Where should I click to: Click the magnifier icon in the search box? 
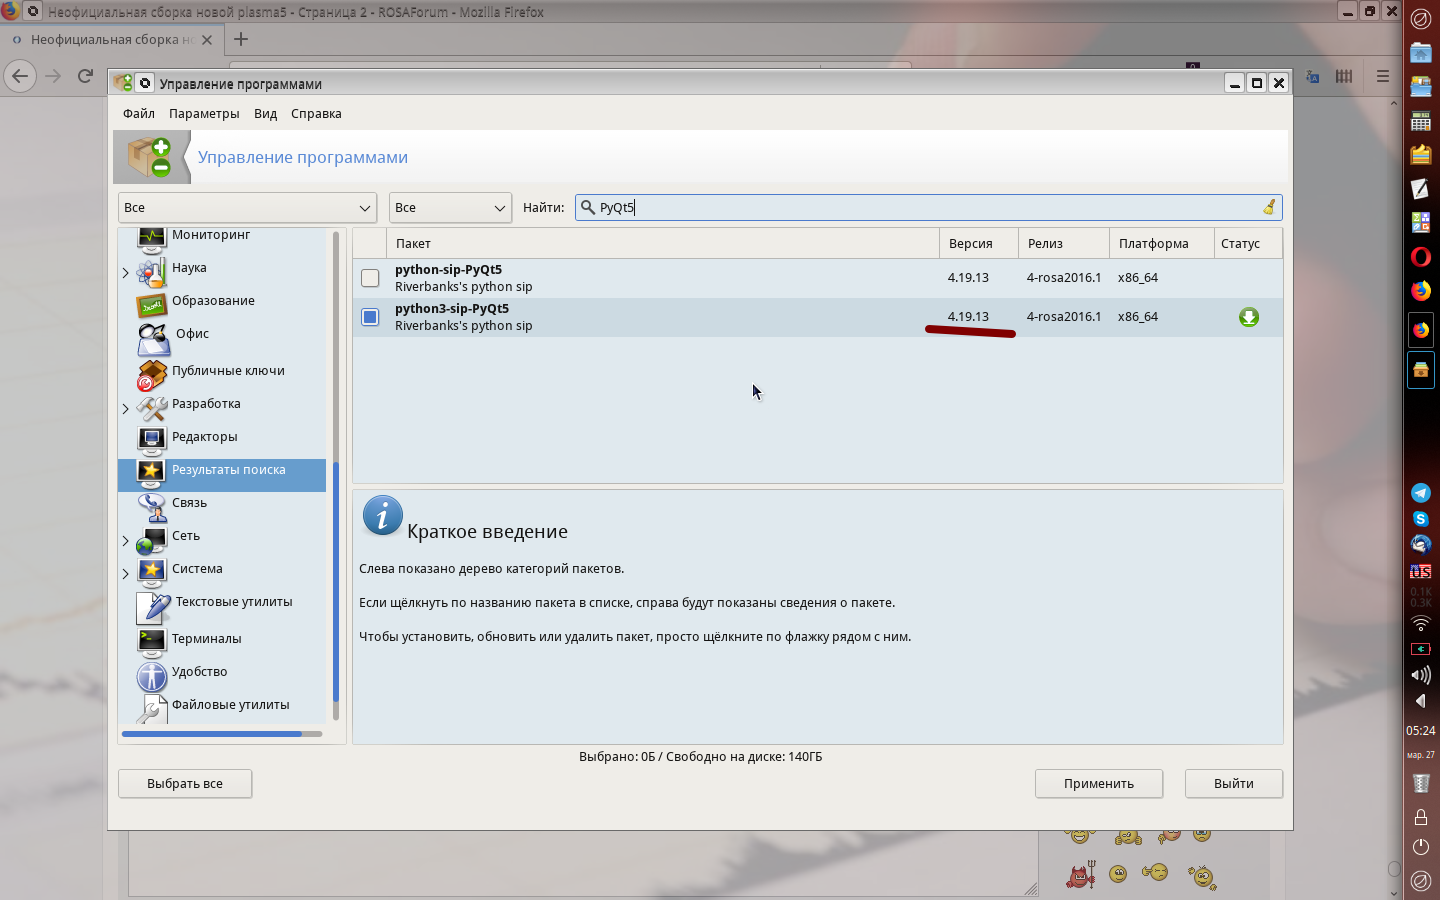(588, 207)
